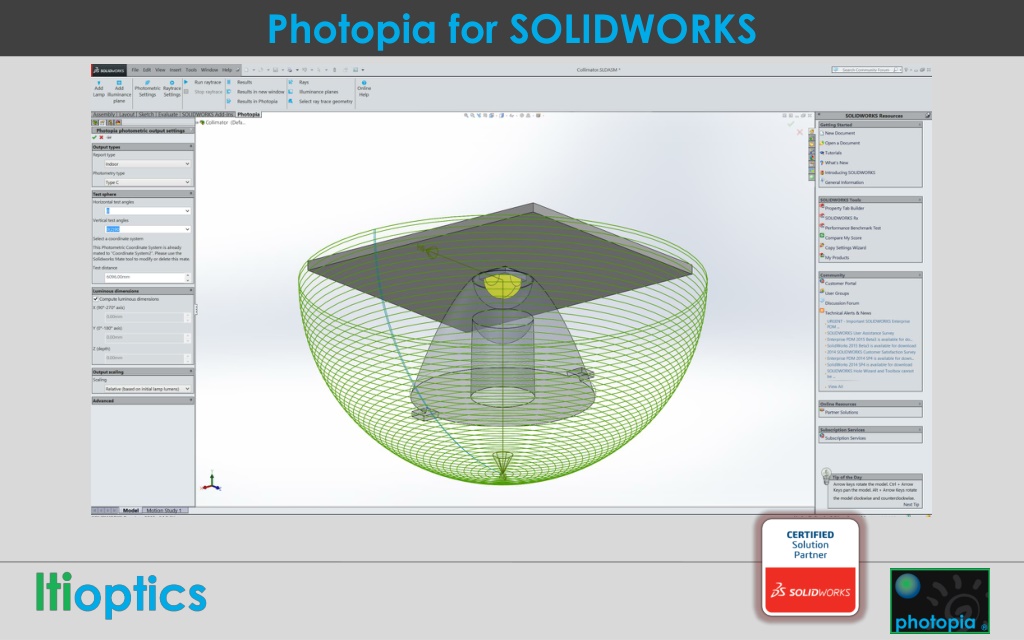
Task: Open the What's New link
Action: click(836, 163)
